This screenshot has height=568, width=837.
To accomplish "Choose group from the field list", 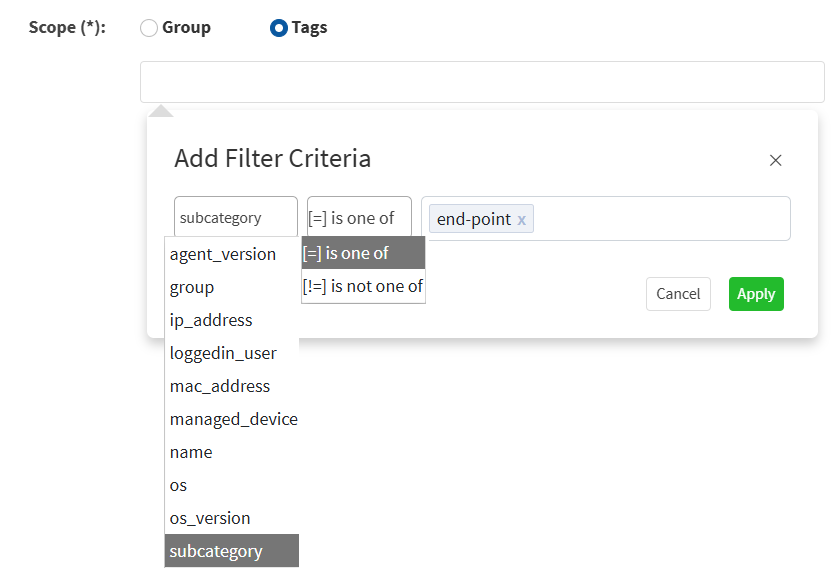I will point(192,287).
